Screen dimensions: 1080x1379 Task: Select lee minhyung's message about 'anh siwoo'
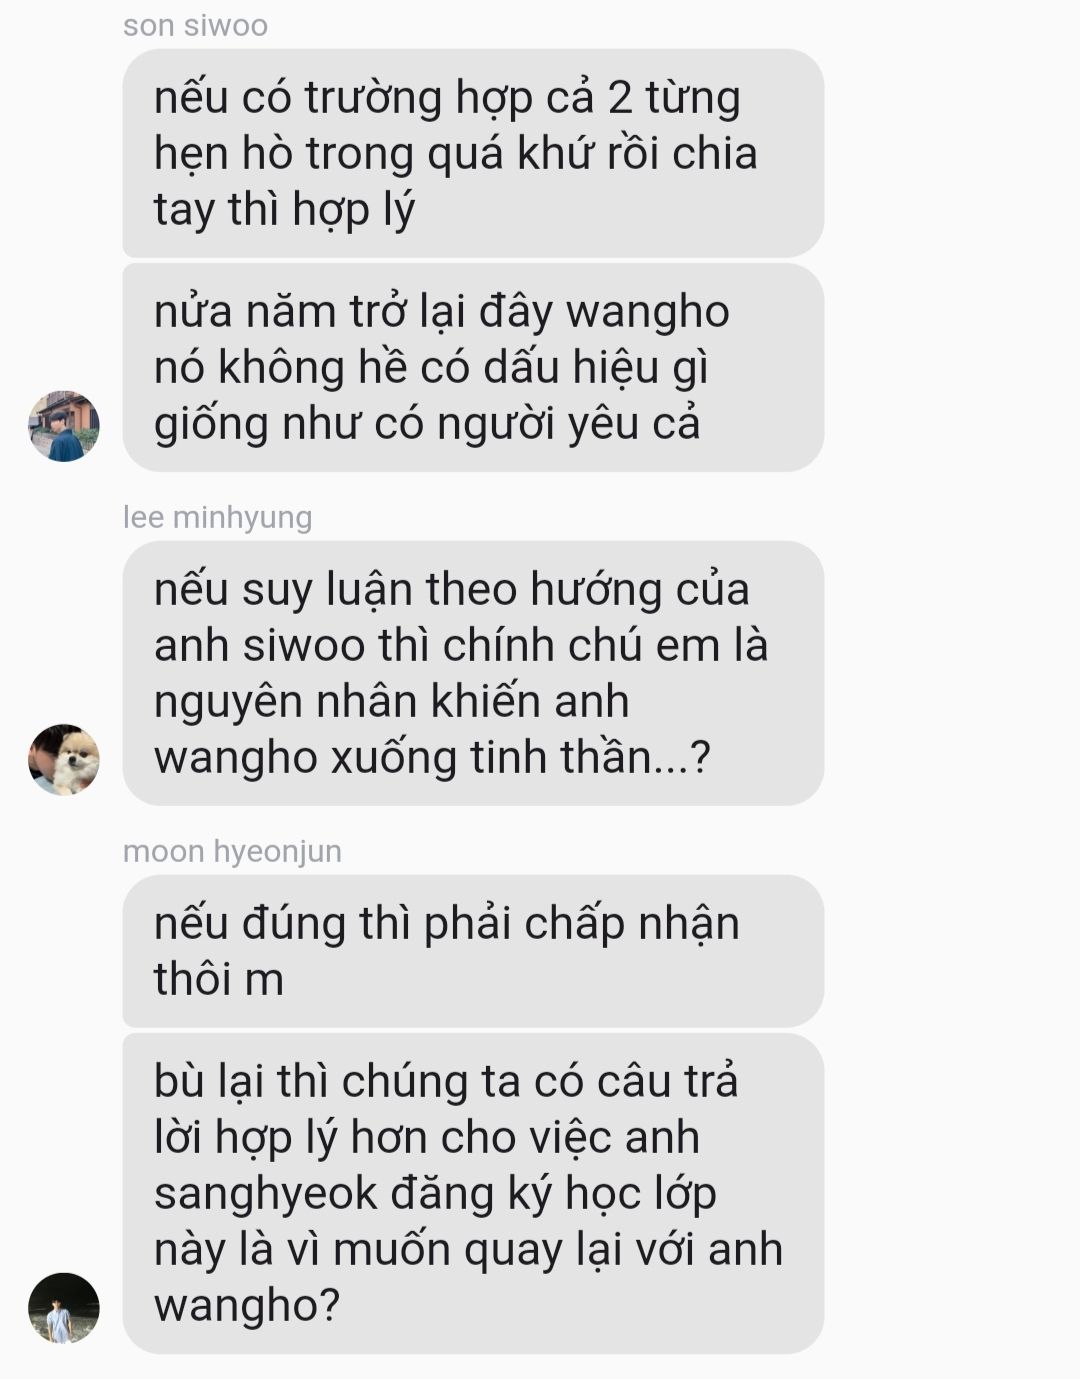pyautogui.click(x=473, y=673)
